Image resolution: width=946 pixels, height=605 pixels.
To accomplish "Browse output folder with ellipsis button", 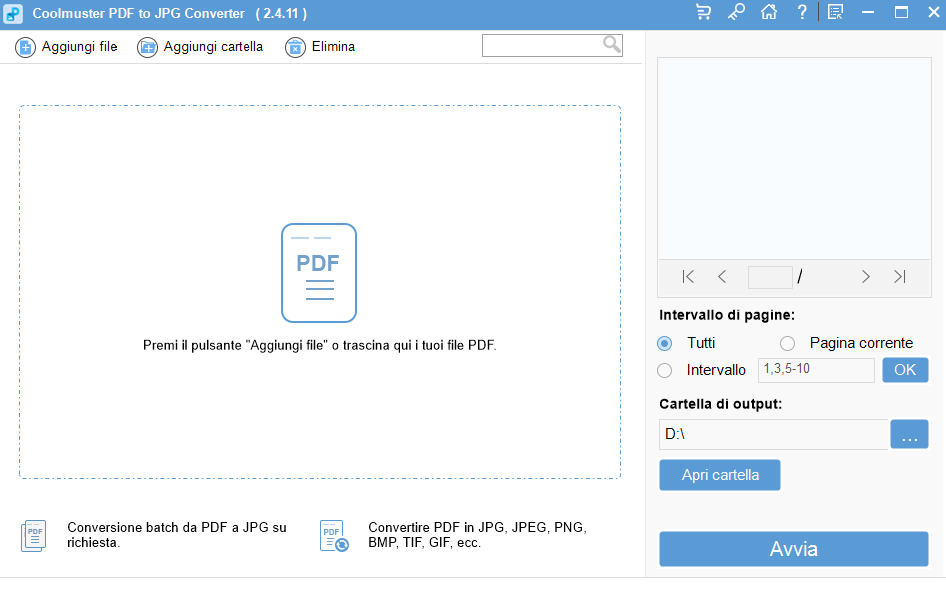I will point(909,434).
